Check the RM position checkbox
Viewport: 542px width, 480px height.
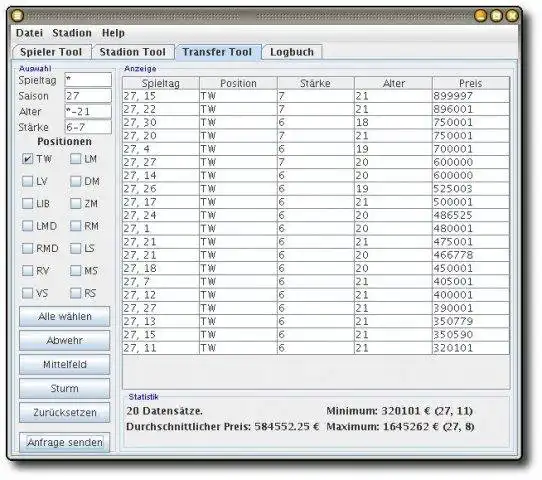pyautogui.click(x=75, y=226)
